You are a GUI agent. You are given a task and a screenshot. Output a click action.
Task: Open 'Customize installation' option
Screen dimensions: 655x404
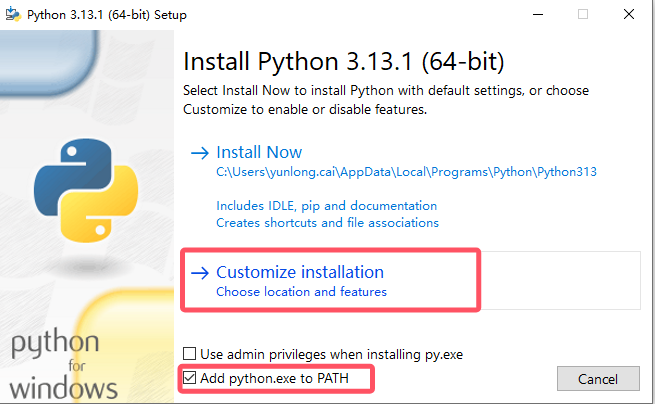click(300, 272)
